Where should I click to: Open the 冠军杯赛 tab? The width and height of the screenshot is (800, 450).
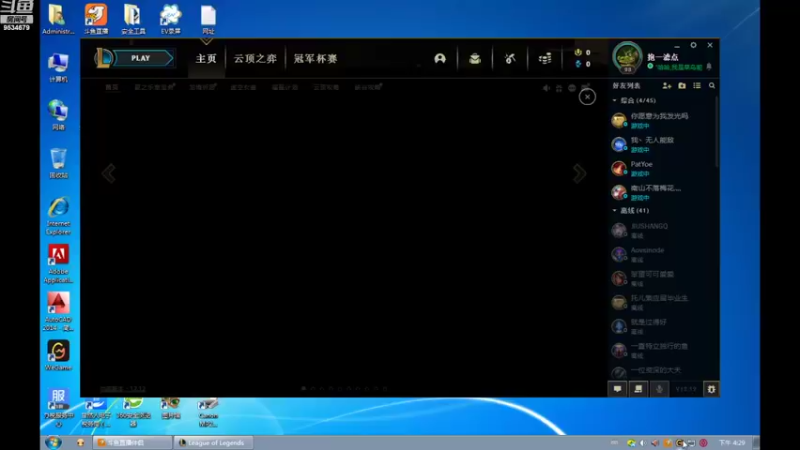pos(315,59)
